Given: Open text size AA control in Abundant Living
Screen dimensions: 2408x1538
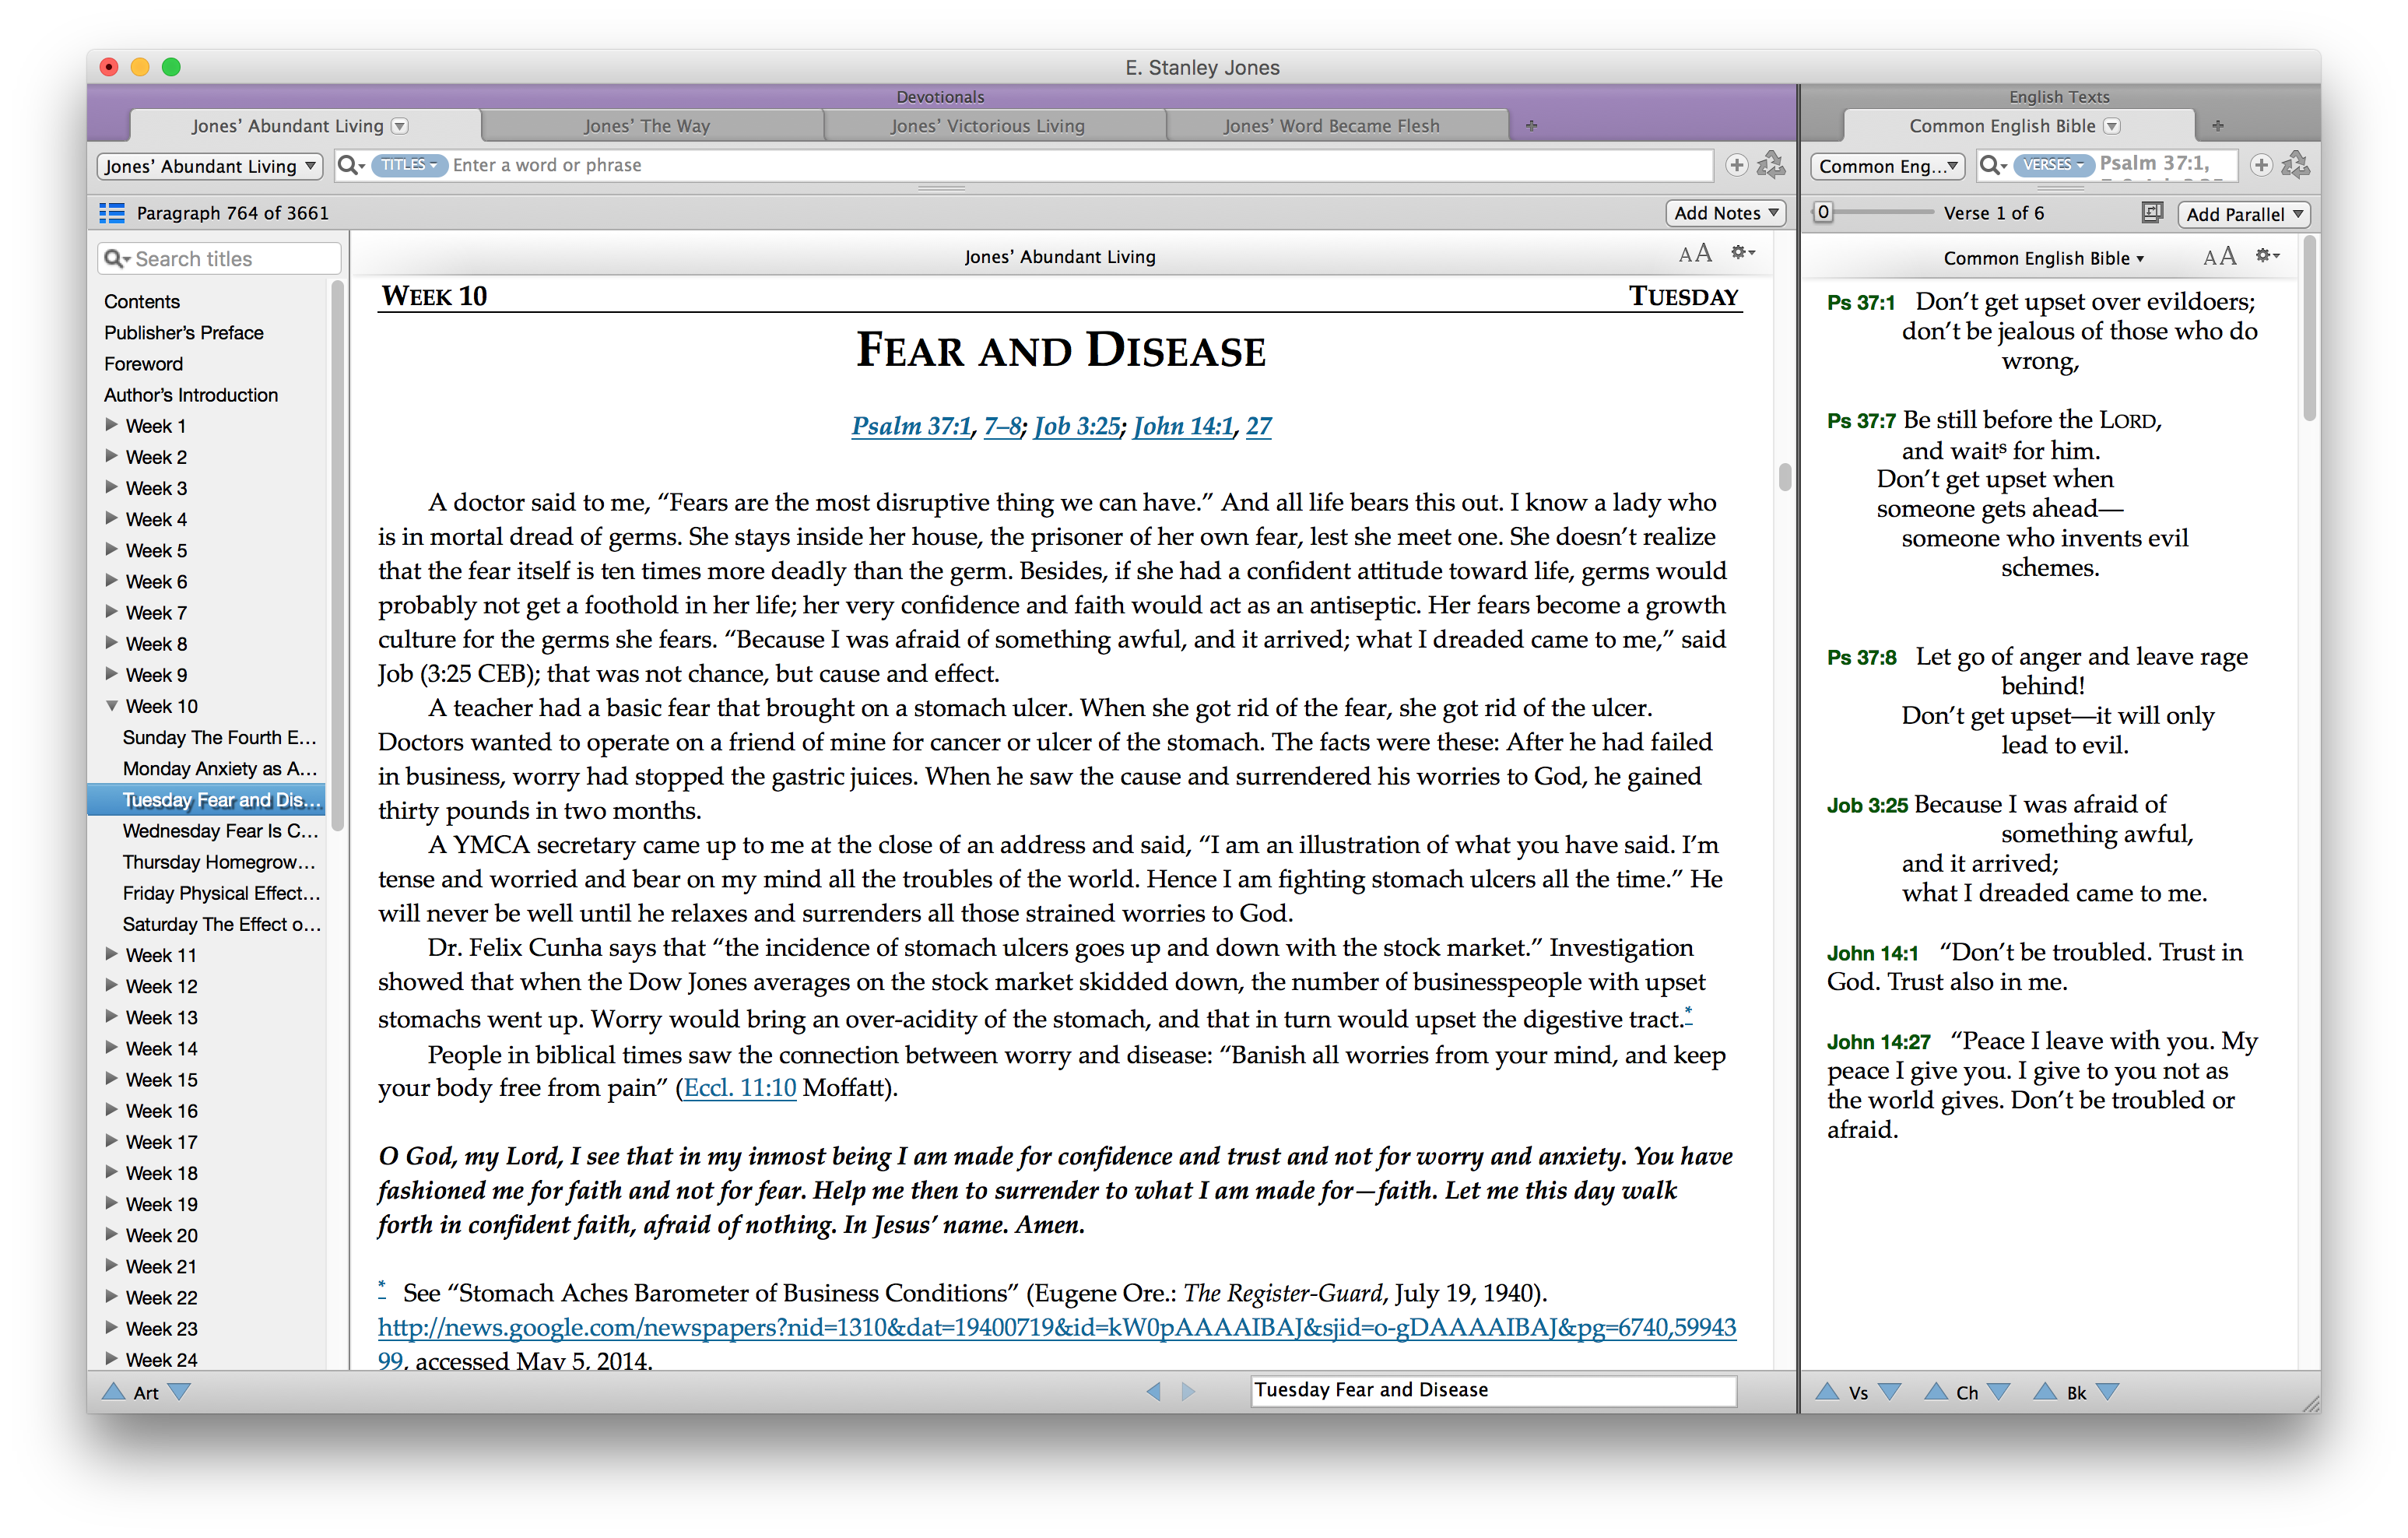Looking at the screenshot, I should (1695, 254).
